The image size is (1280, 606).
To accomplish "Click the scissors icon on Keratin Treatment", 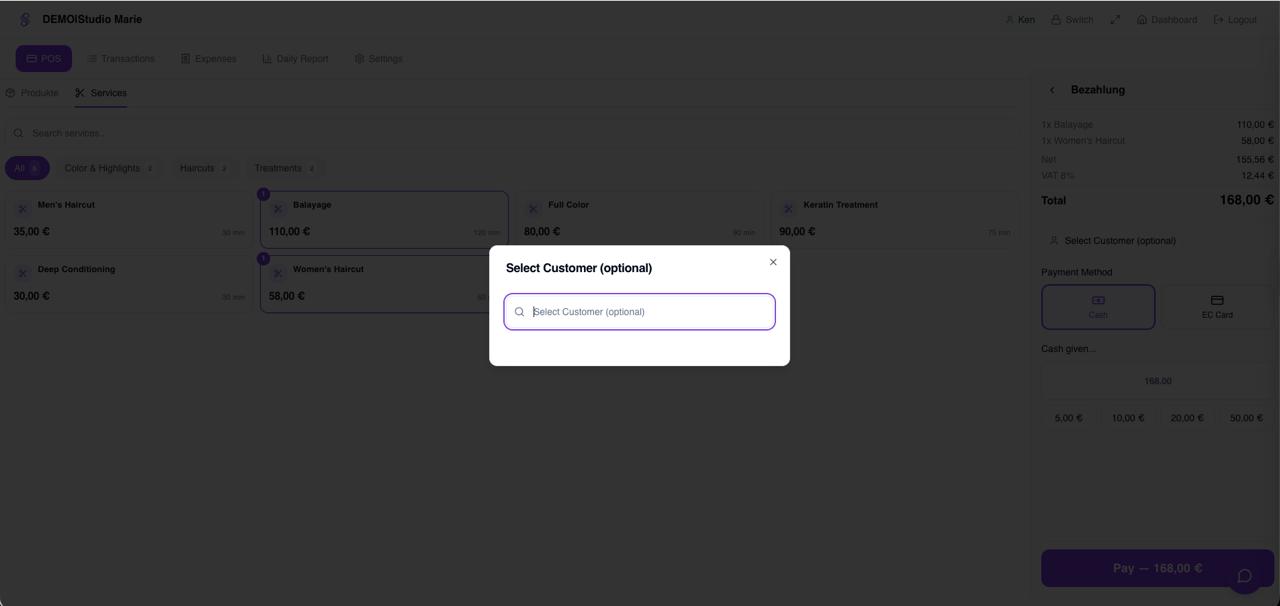I will point(788,208).
